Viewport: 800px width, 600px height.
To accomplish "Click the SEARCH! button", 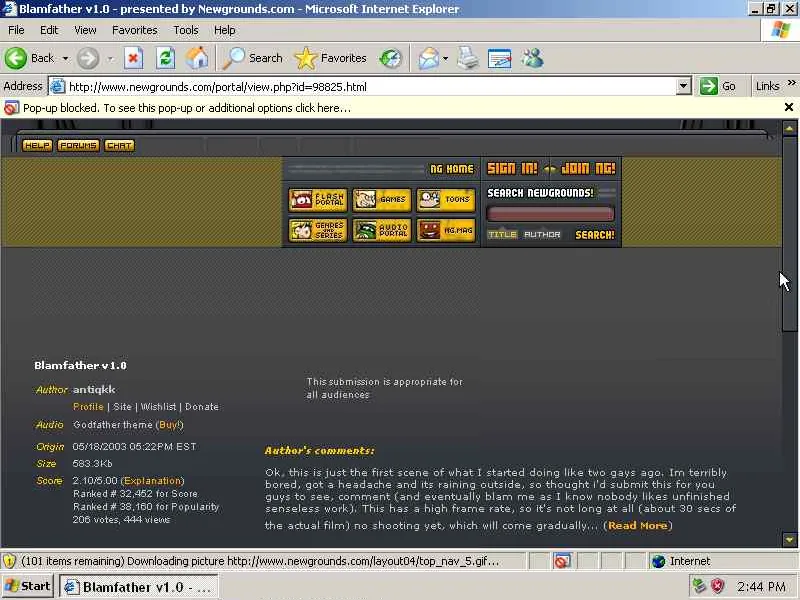I will tap(595, 235).
